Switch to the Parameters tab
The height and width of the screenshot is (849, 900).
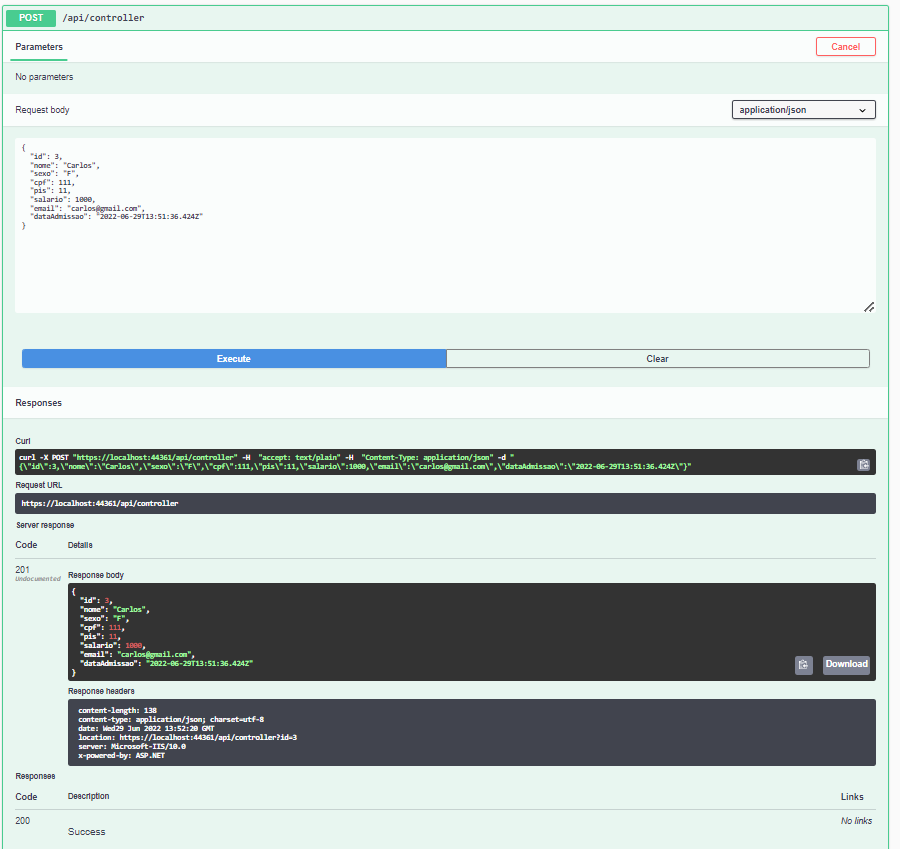(38, 46)
